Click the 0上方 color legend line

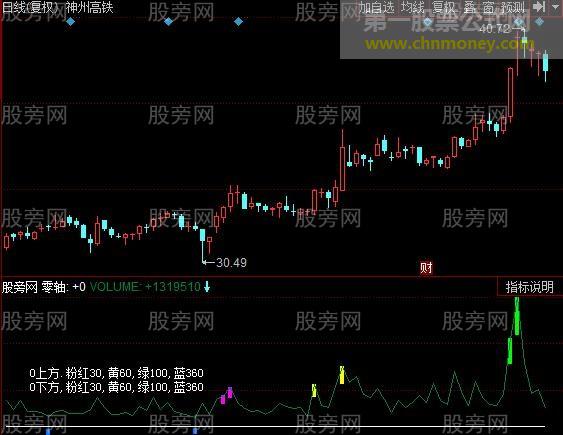[x=117, y=373]
